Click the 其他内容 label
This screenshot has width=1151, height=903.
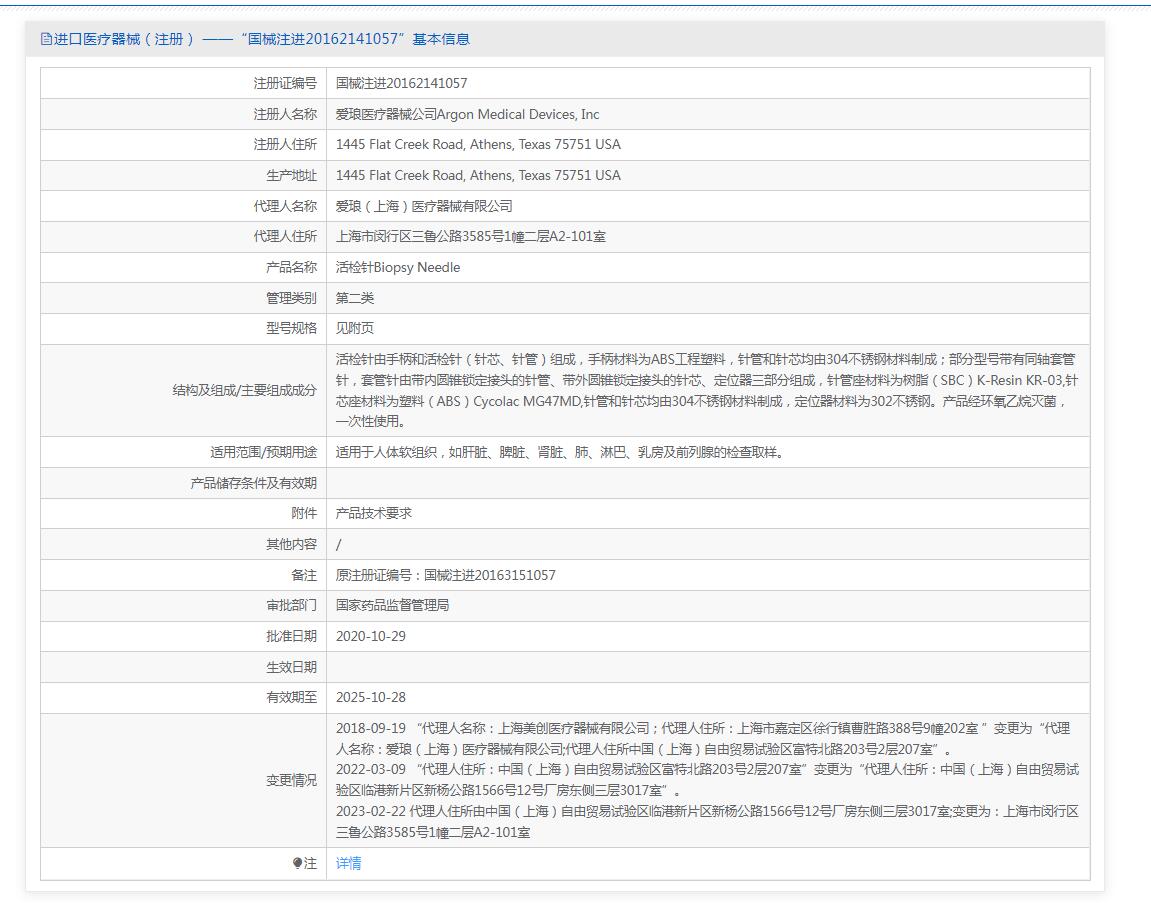pos(291,544)
